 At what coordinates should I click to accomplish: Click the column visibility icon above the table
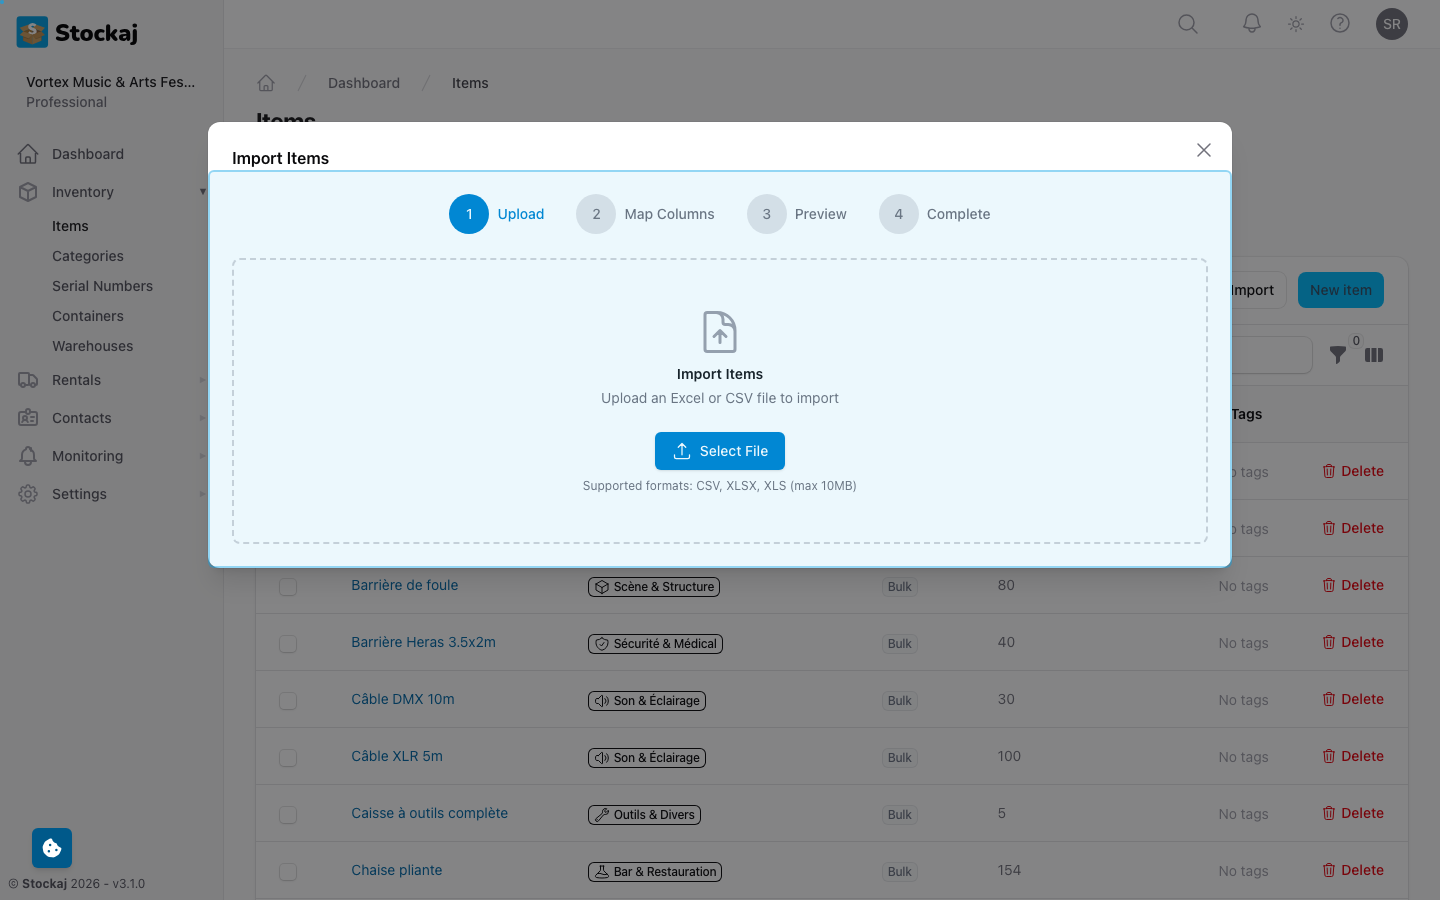(1374, 355)
